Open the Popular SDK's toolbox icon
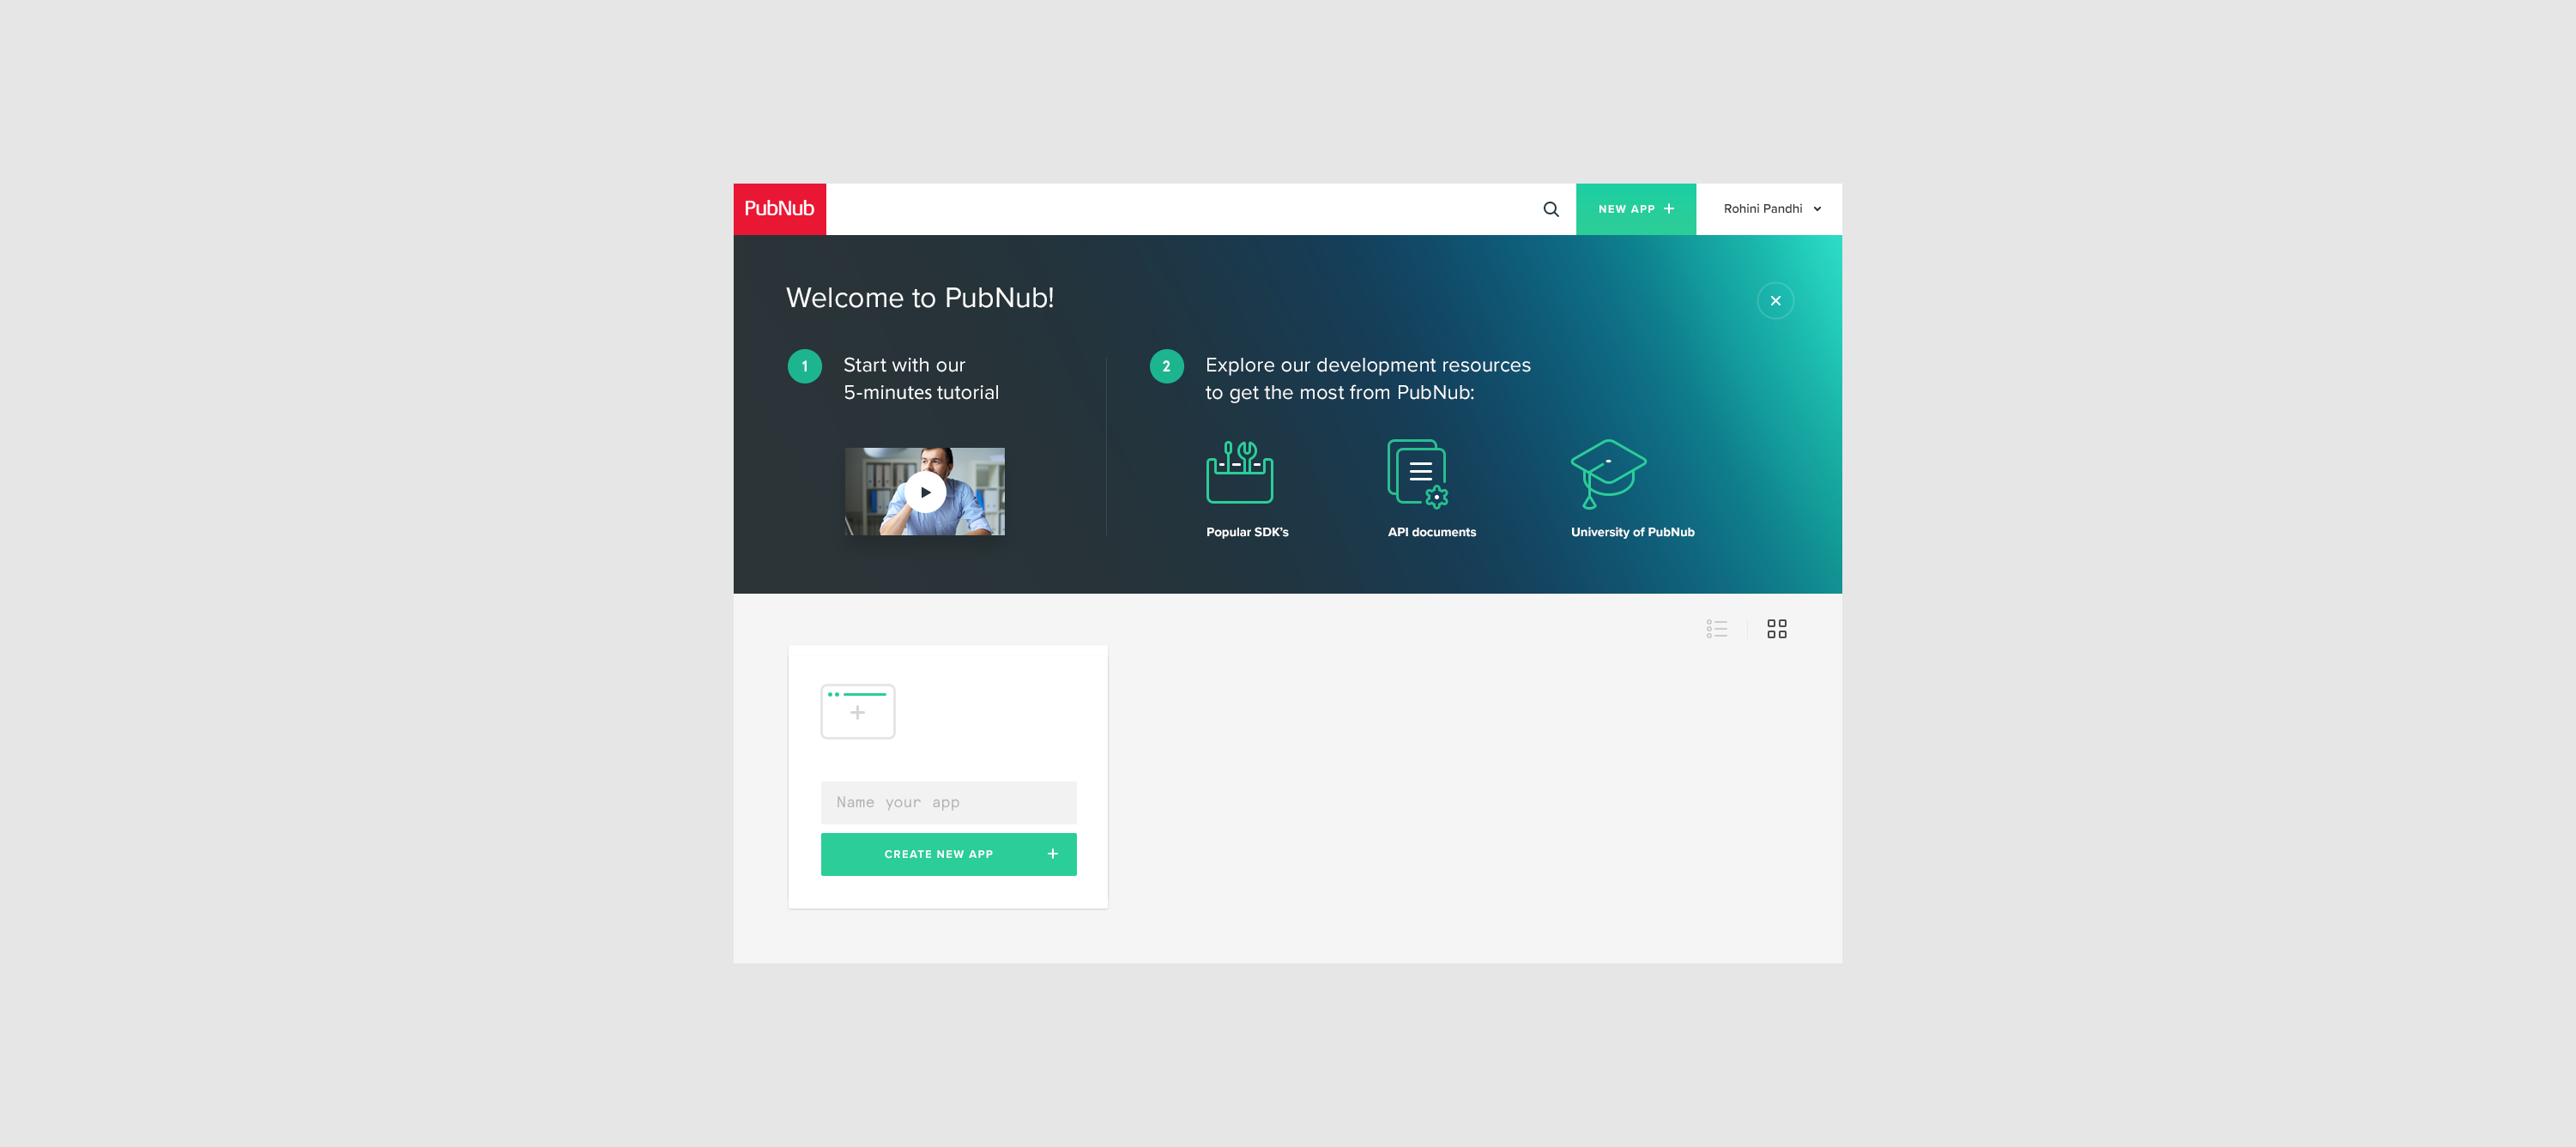 click(1239, 472)
